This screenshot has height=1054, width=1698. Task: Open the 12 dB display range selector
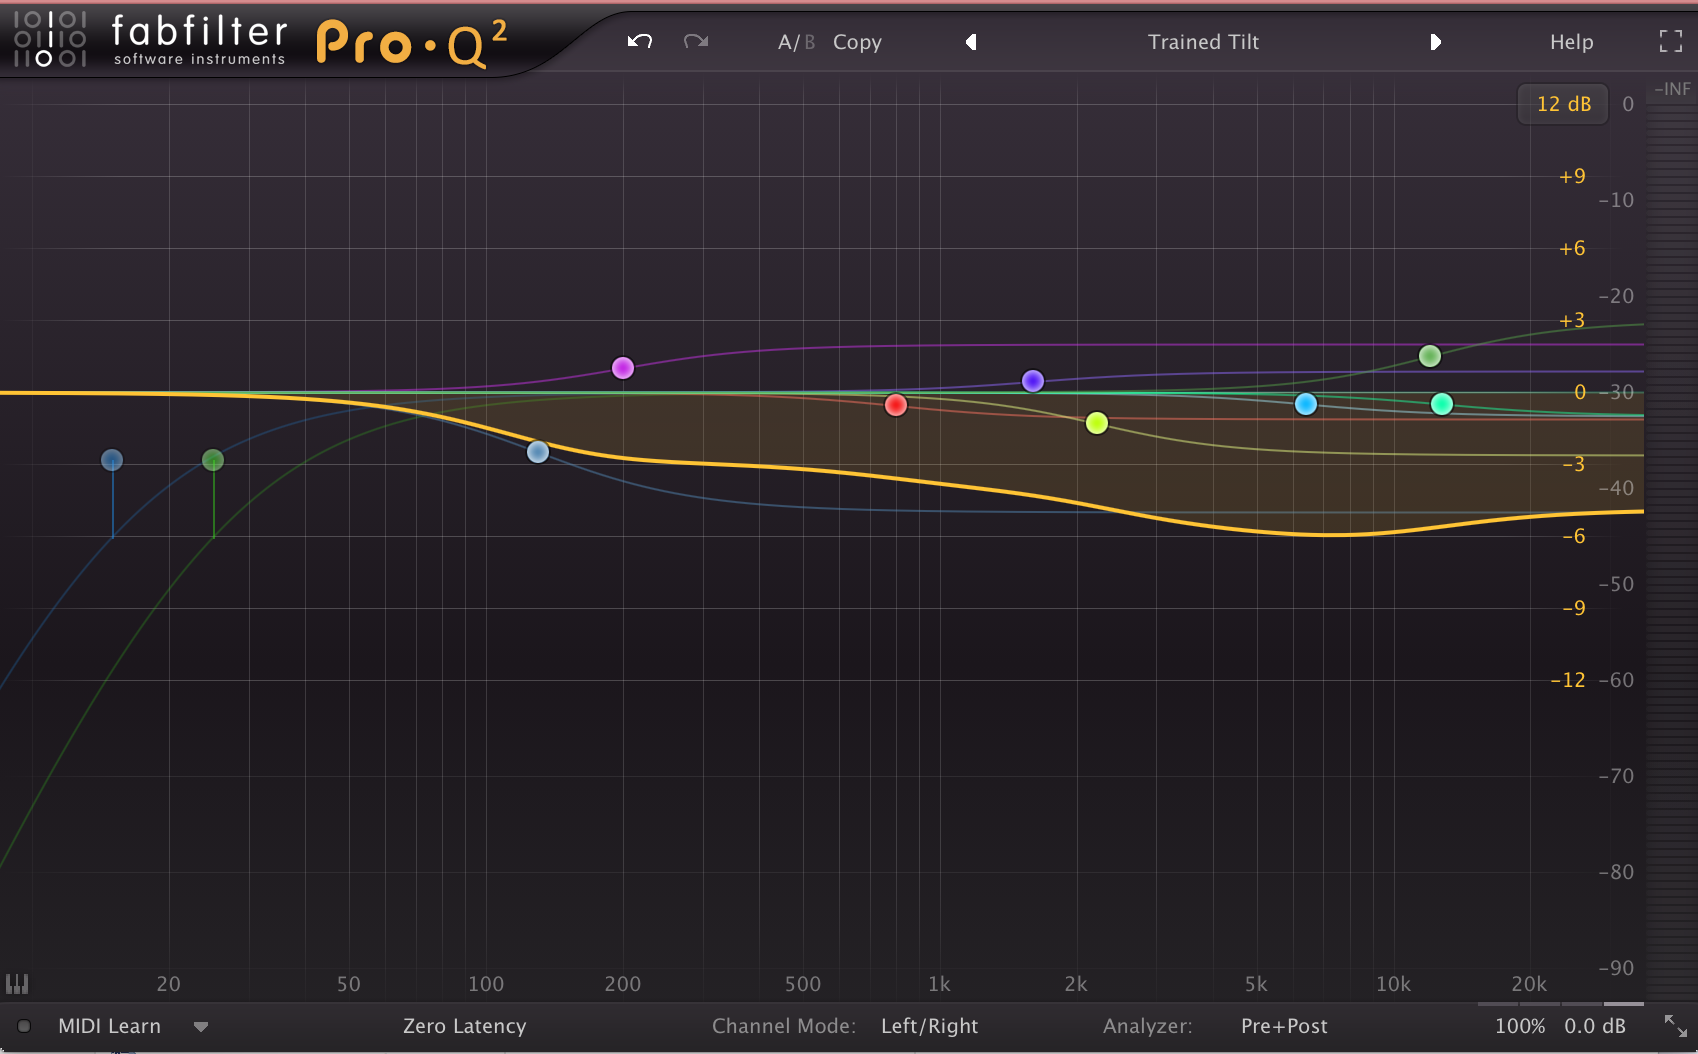(x=1563, y=104)
